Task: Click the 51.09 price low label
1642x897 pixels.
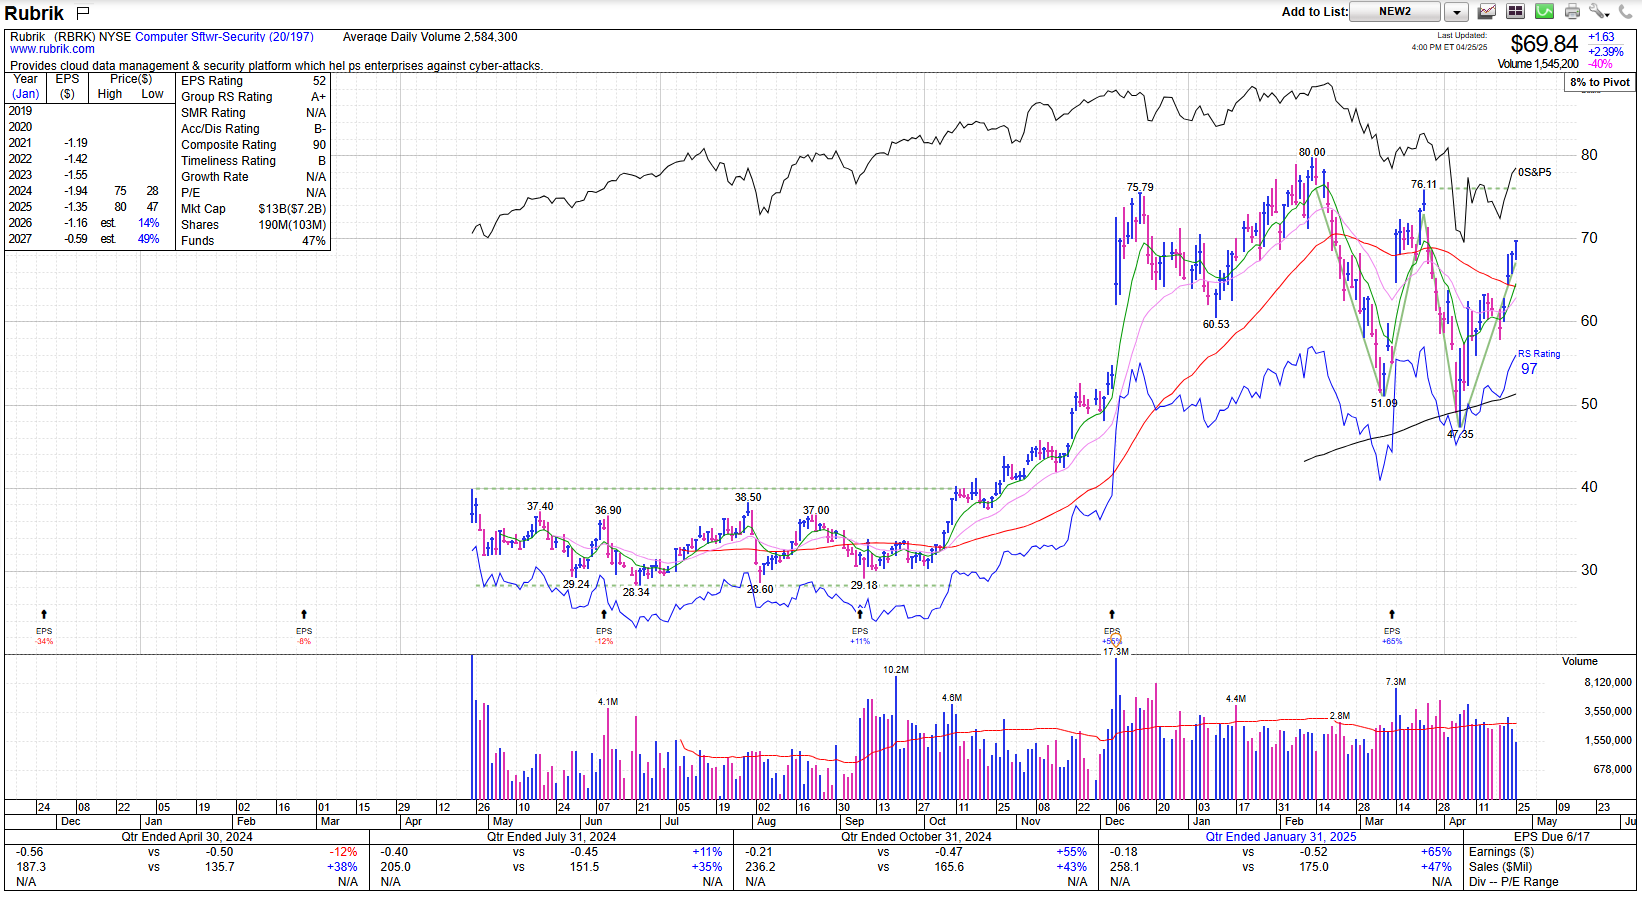Action: click(x=1384, y=403)
